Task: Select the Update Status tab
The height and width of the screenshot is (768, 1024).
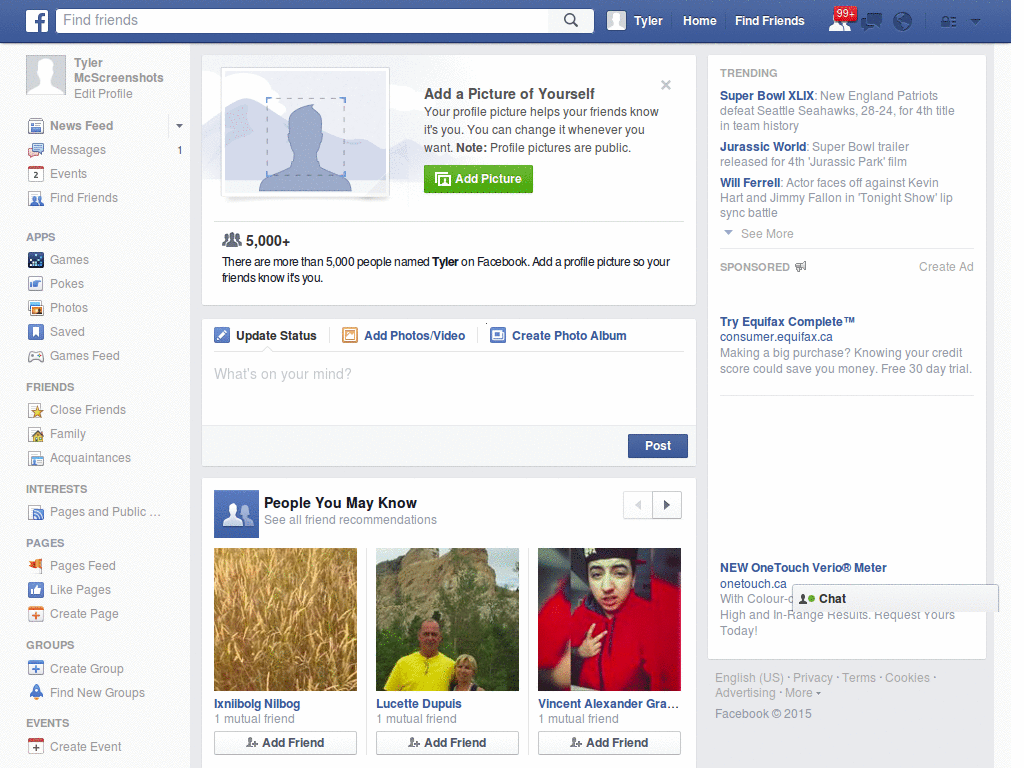Action: (x=266, y=336)
